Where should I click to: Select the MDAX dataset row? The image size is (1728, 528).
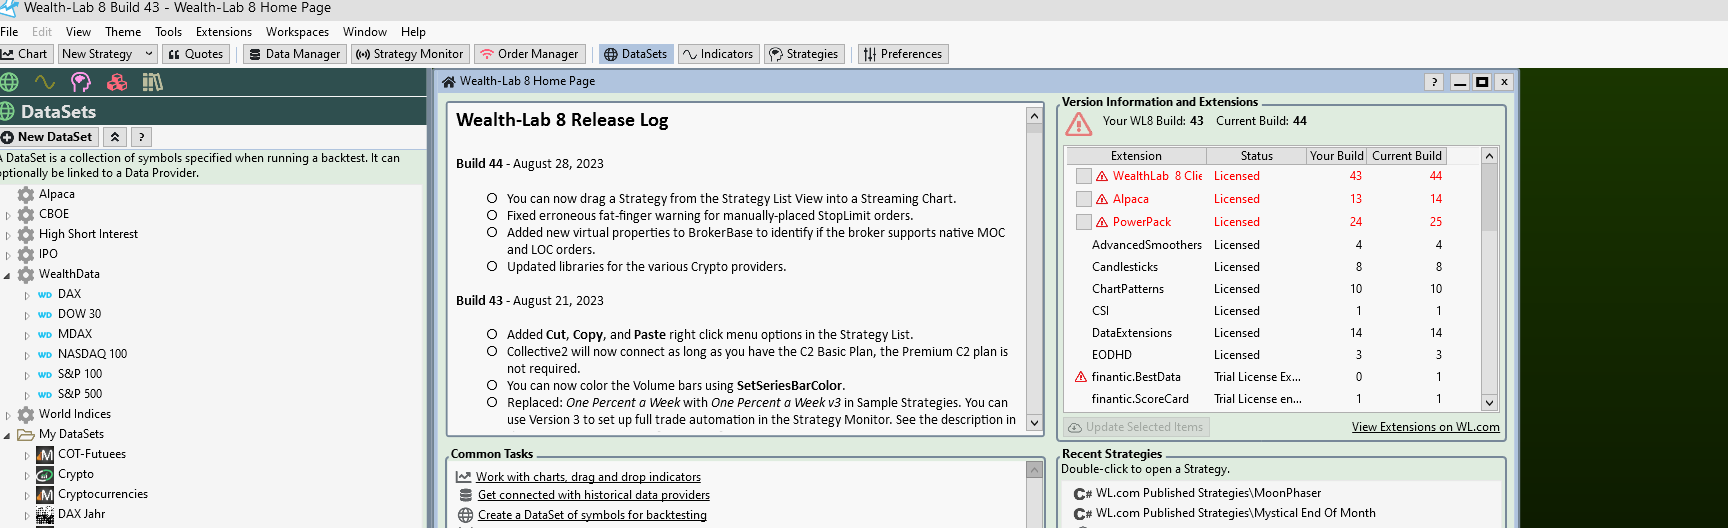click(x=75, y=334)
